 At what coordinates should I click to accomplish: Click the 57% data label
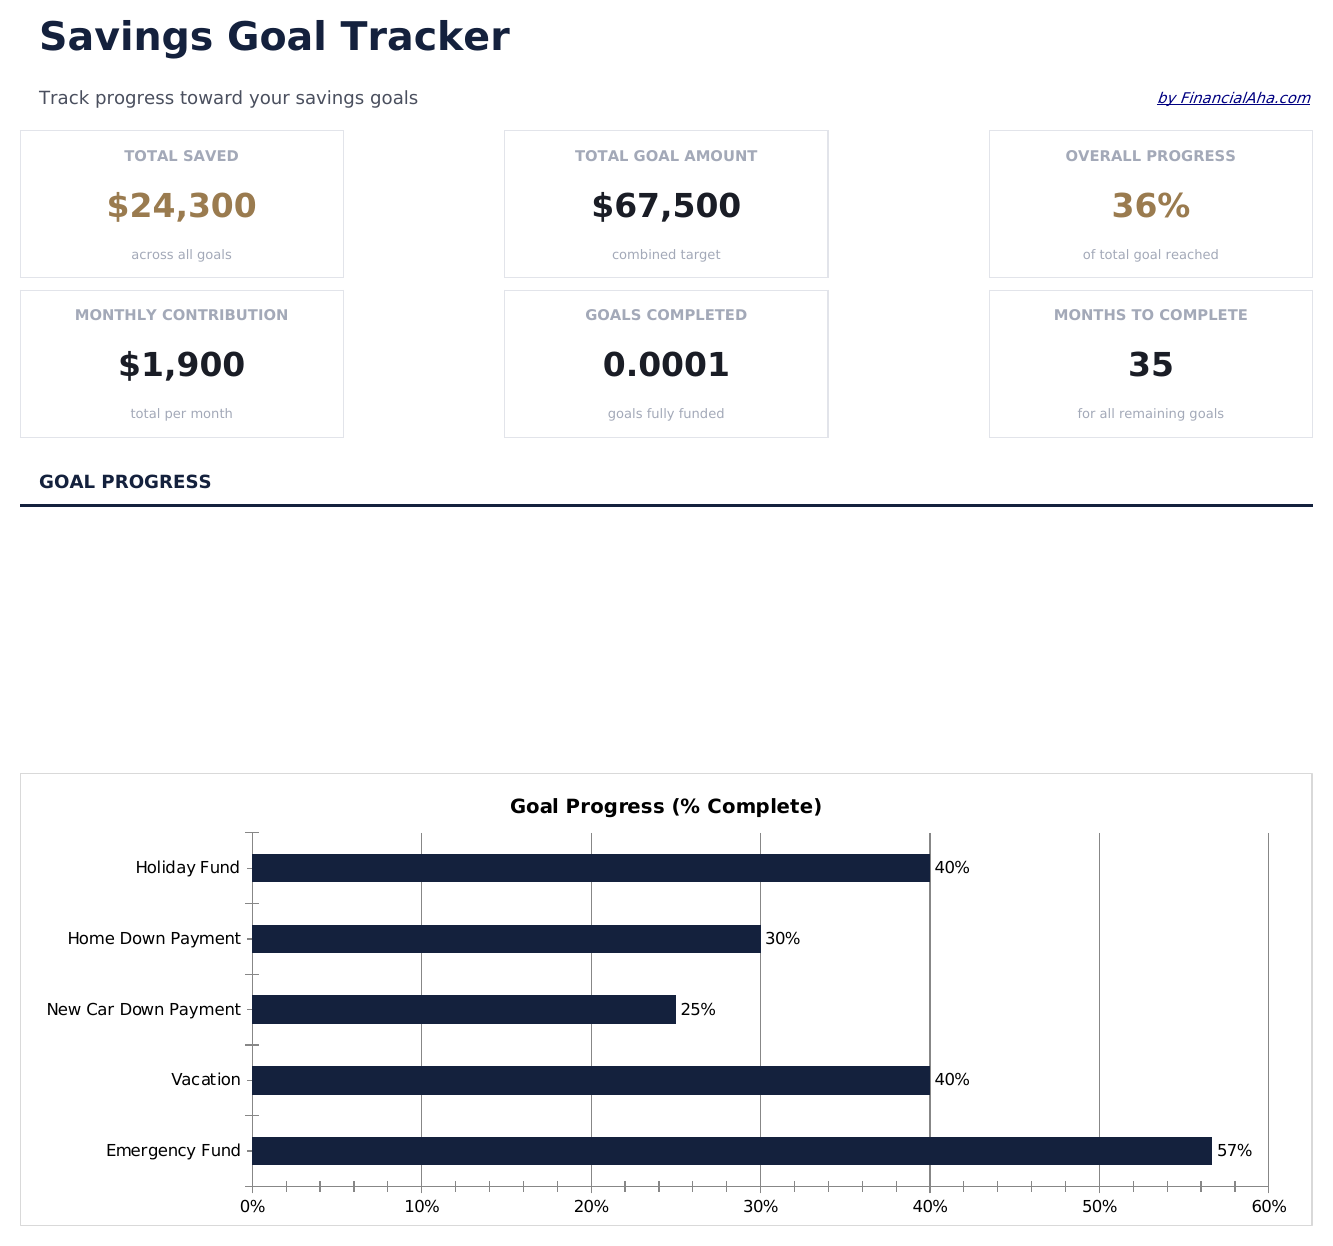[x=1234, y=1151]
